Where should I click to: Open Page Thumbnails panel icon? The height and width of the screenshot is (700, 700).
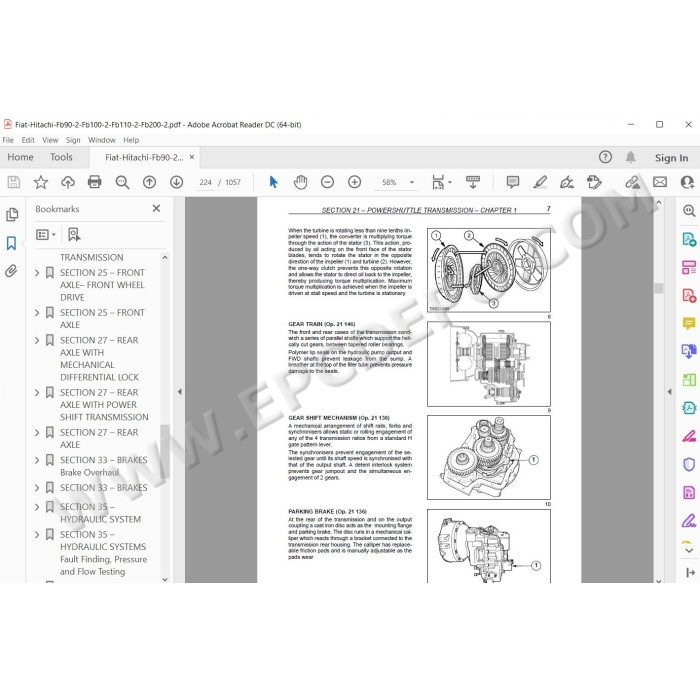coord(12,215)
